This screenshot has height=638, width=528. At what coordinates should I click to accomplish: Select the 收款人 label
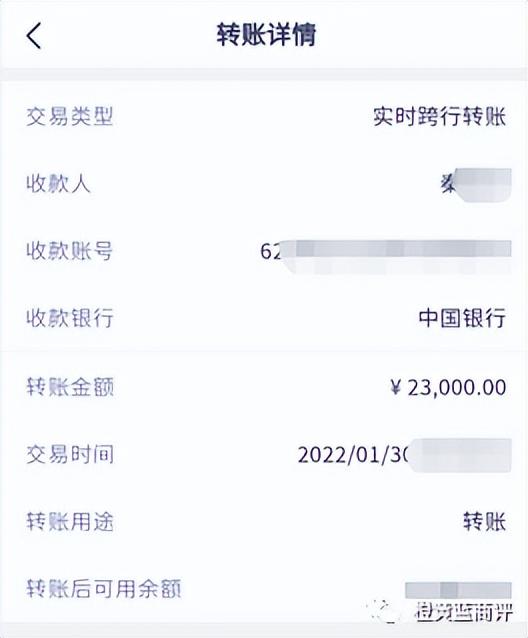pos(58,184)
